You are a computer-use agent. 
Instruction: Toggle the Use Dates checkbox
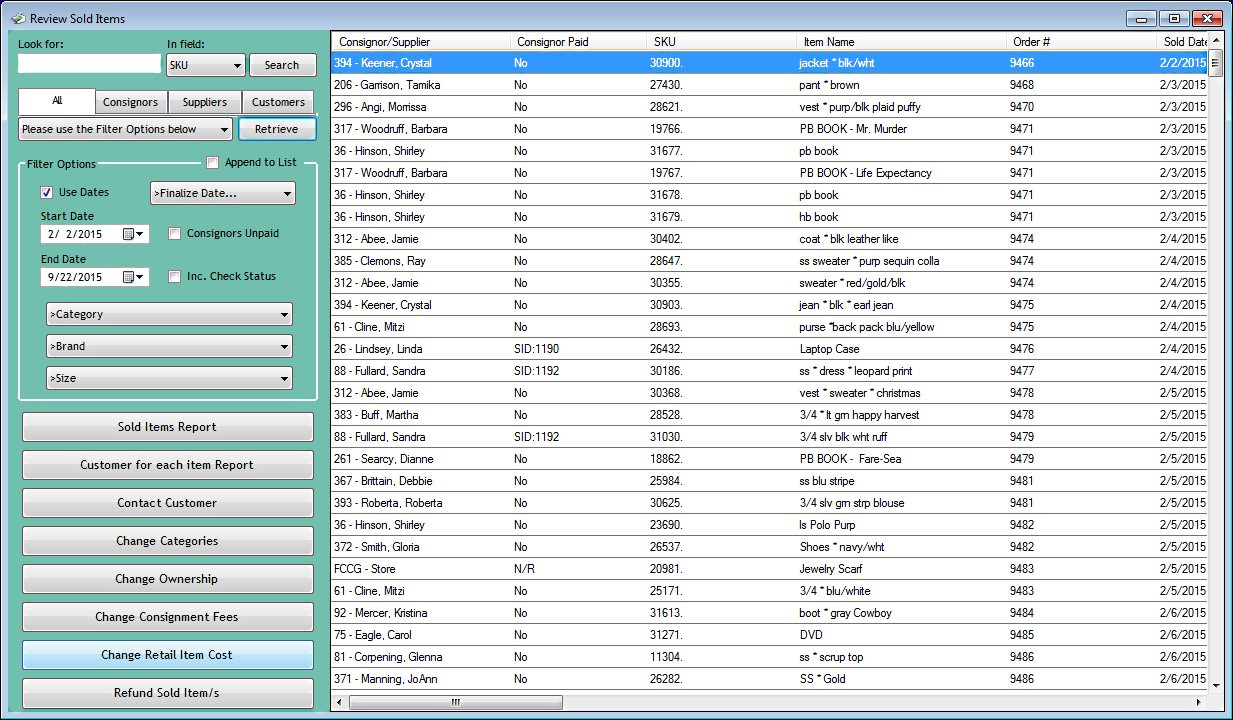click(47, 193)
